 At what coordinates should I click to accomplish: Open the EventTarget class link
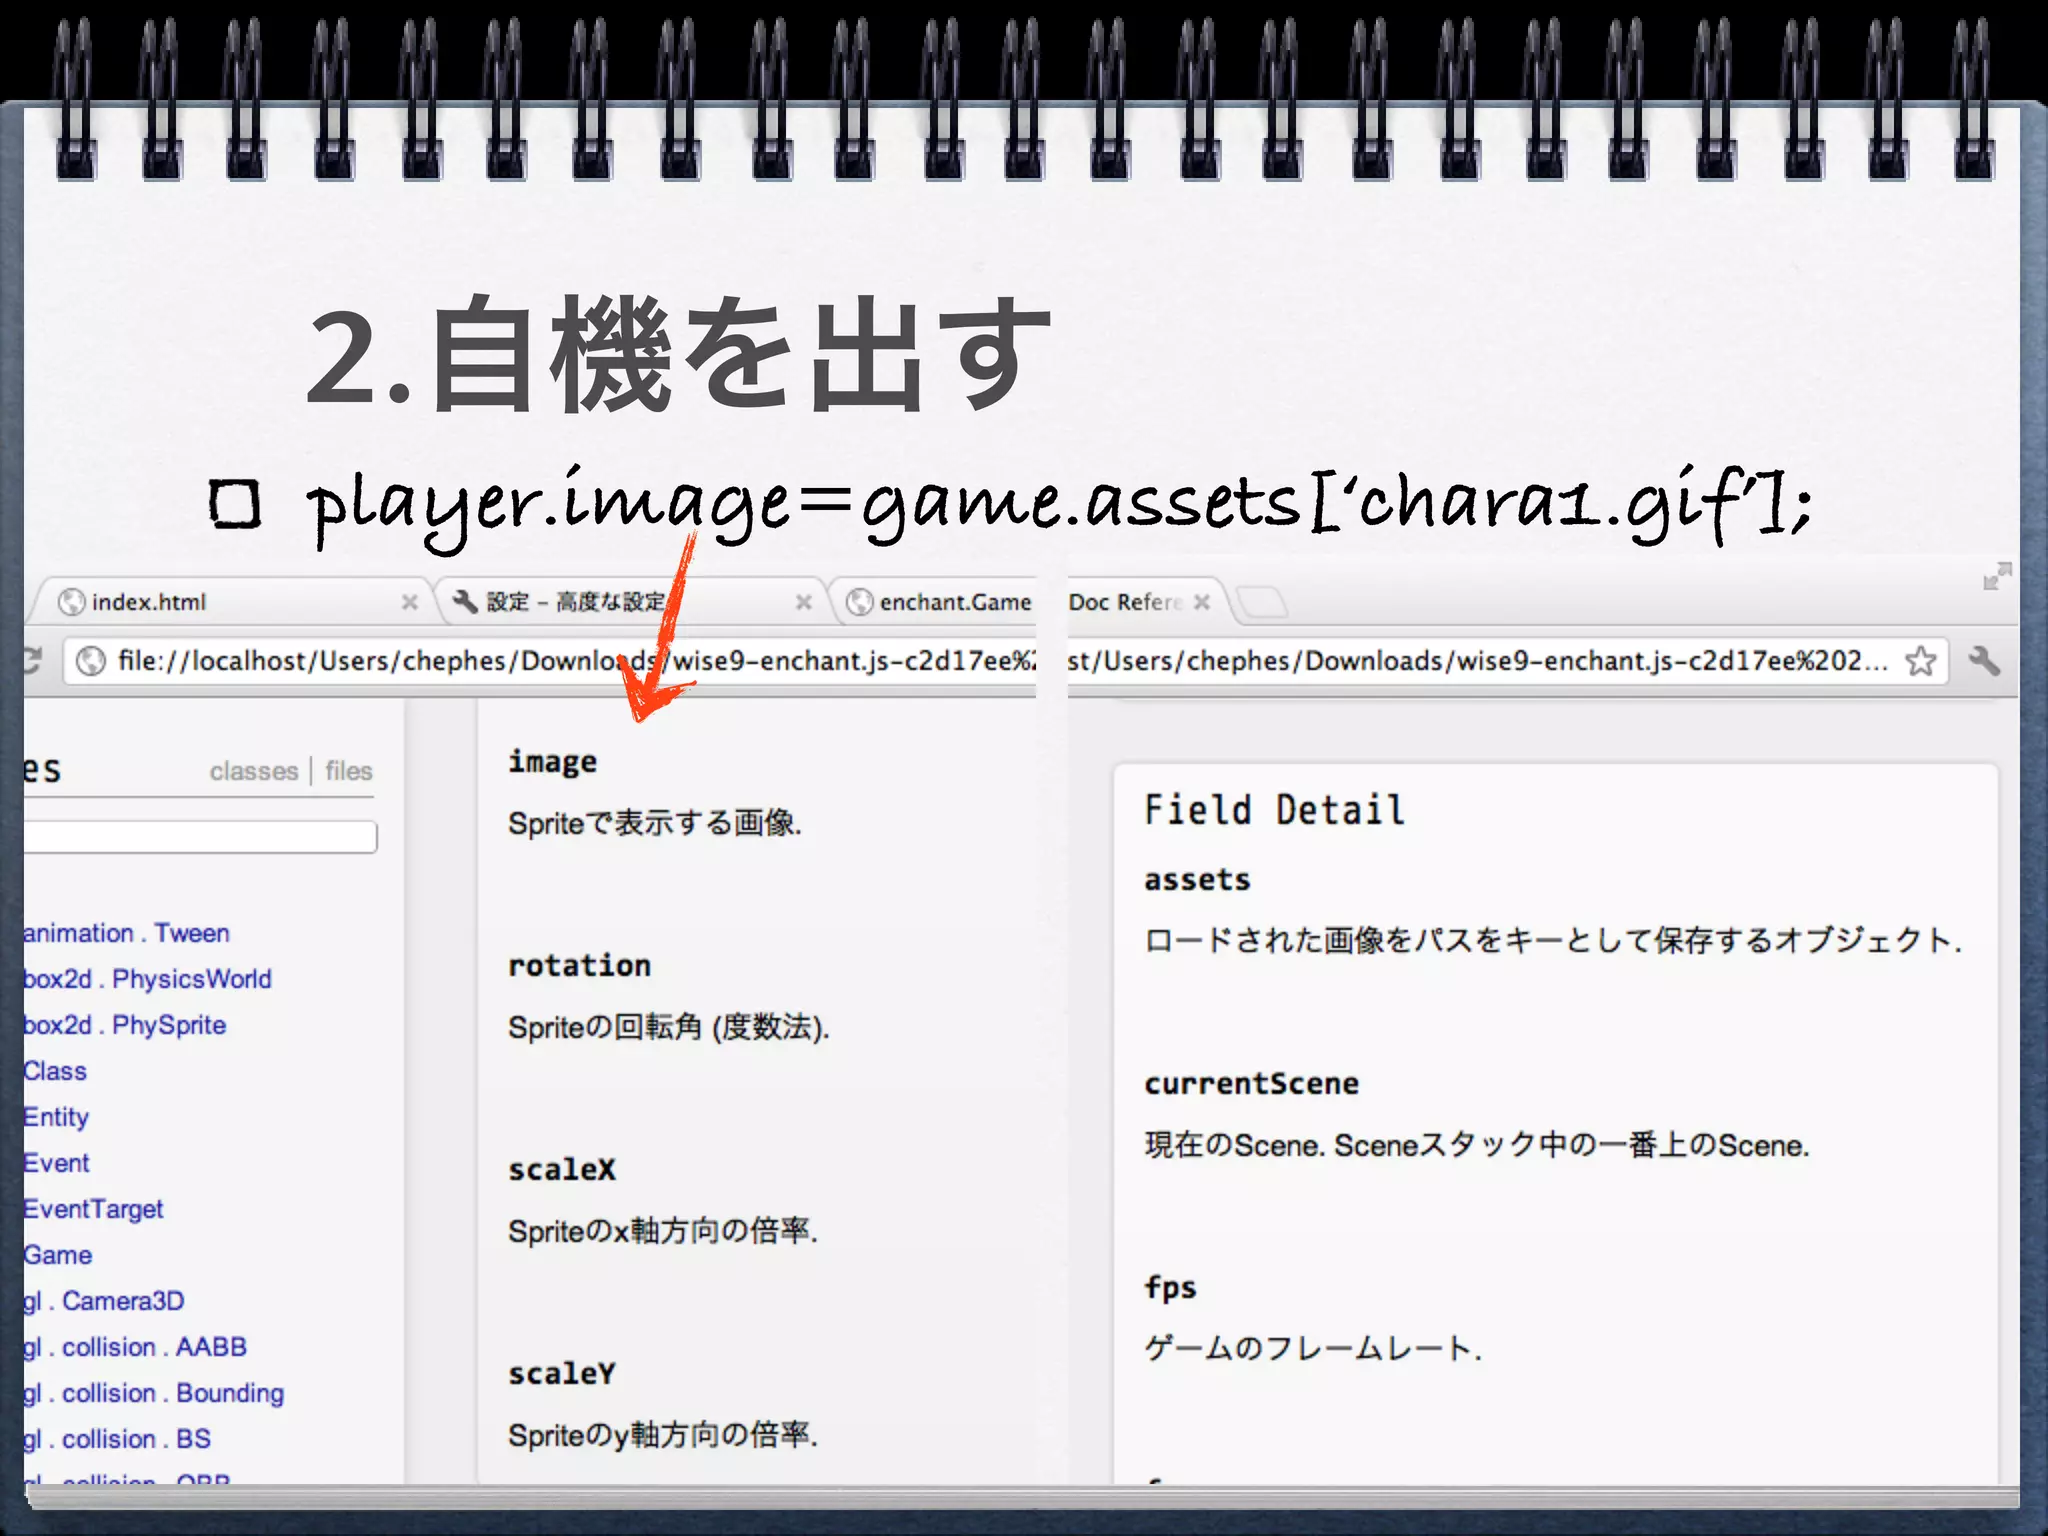click(x=93, y=1209)
